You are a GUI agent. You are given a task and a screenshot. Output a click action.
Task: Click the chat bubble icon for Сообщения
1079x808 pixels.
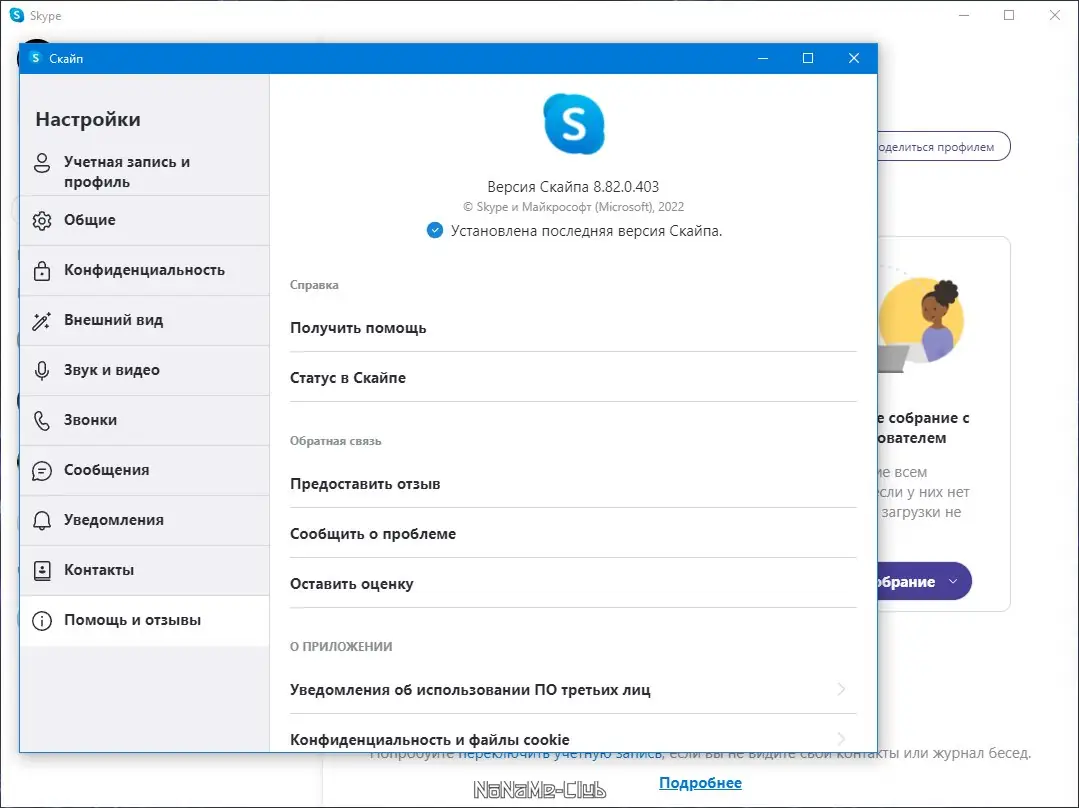(x=42, y=471)
